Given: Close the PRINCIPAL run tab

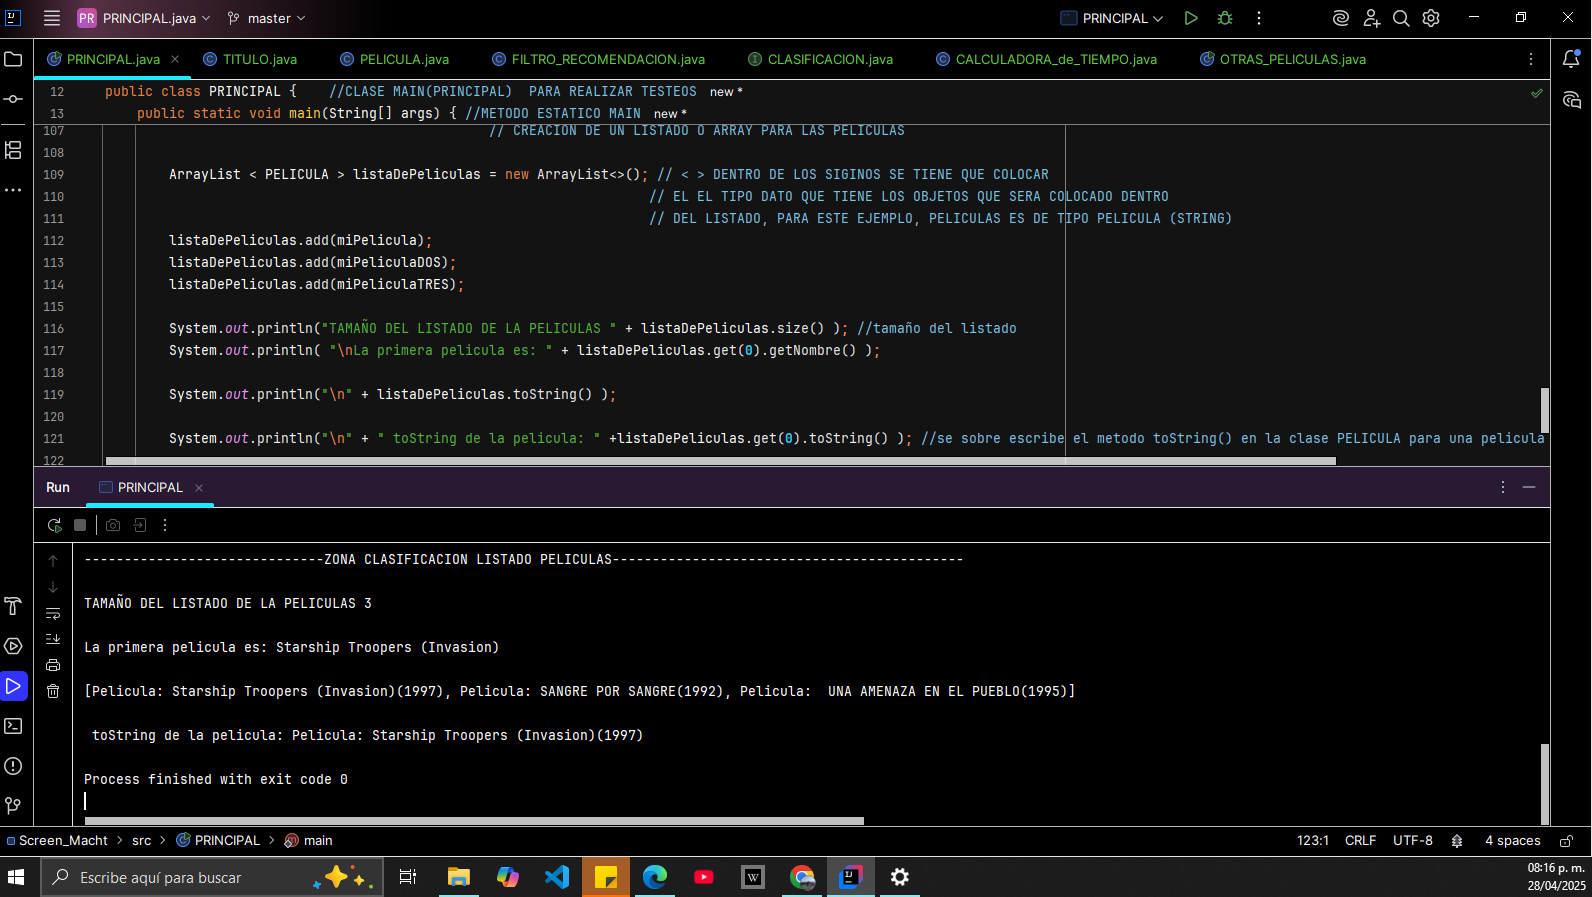Looking at the screenshot, I should (x=199, y=487).
